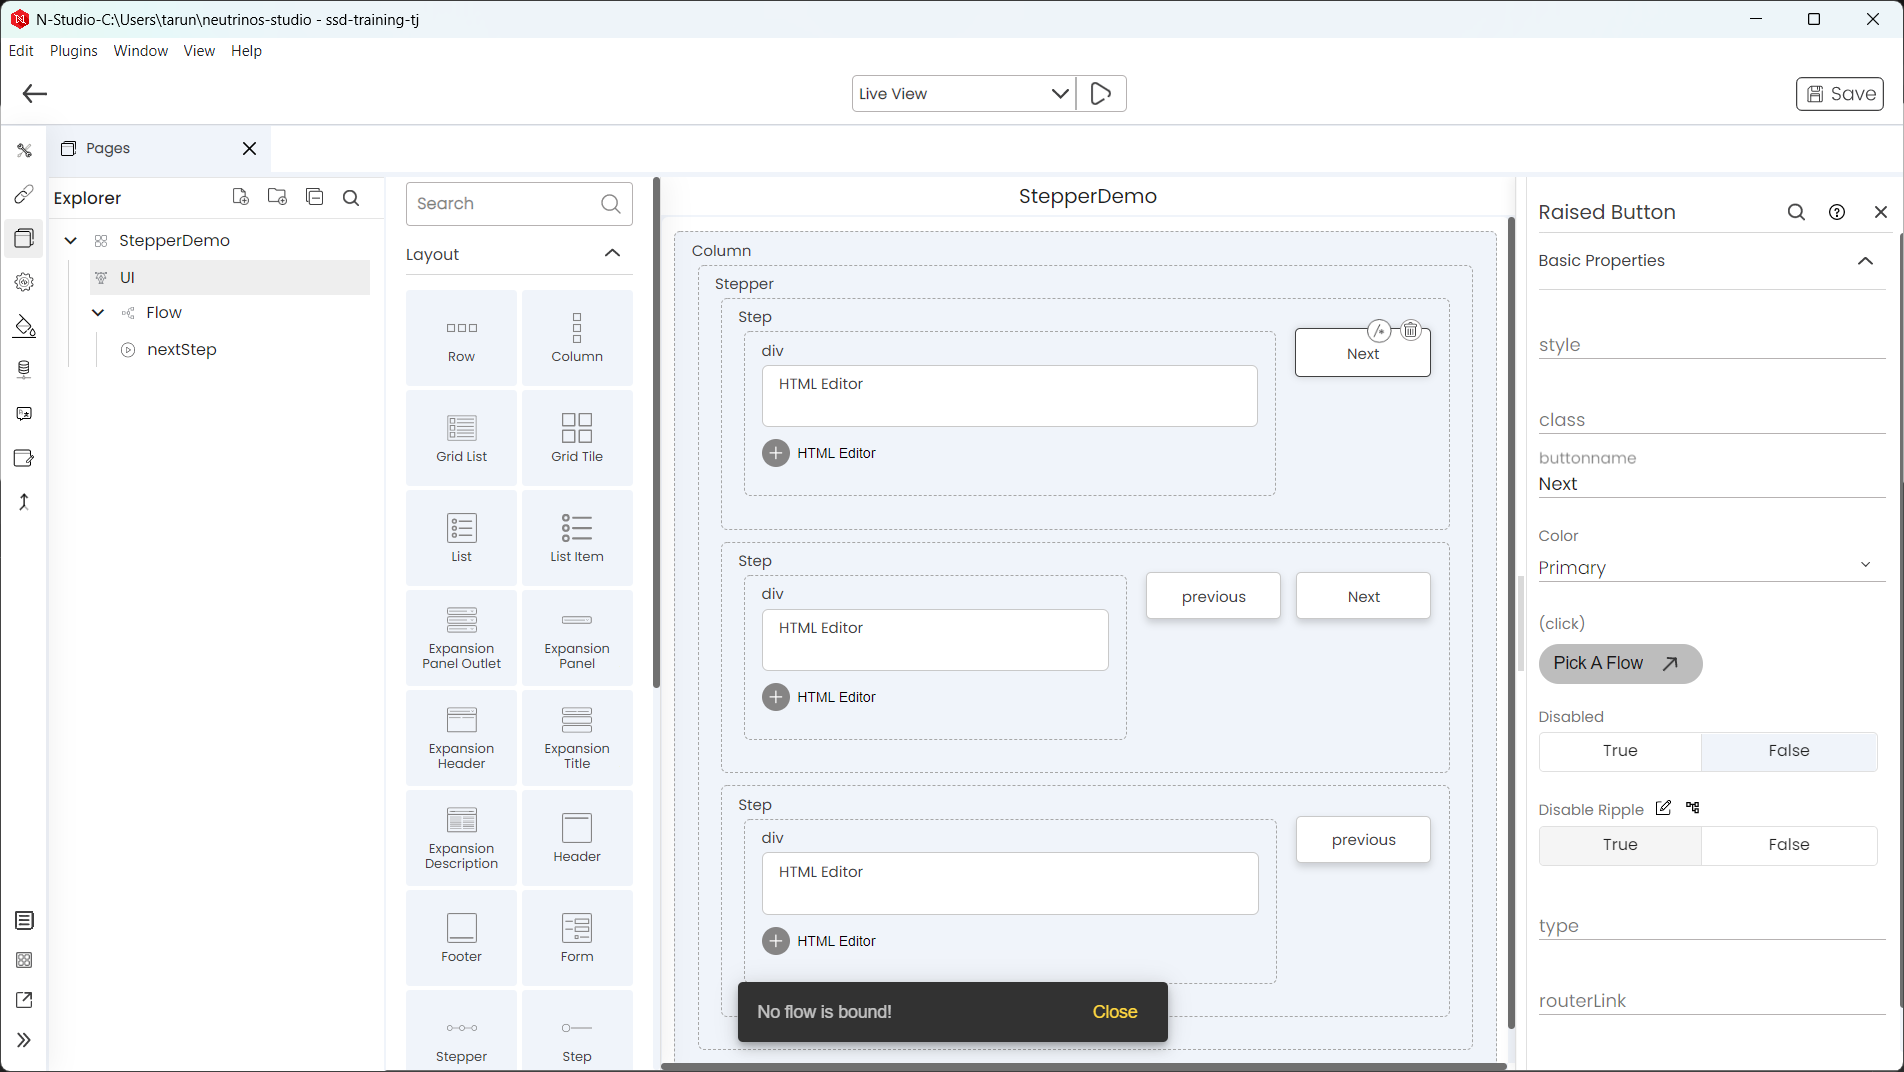Collapse the Layout section
The height and width of the screenshot is (1072, 1904).
tap(612, 254)
